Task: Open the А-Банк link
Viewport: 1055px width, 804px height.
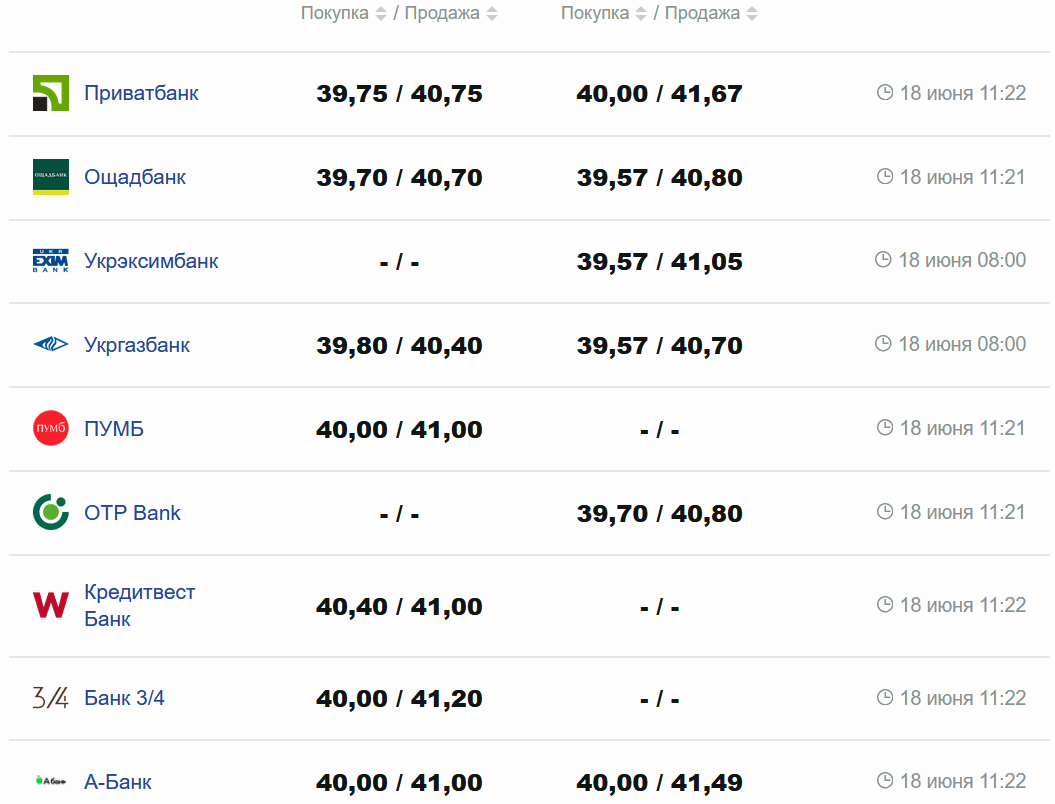Action: [118, 782]
